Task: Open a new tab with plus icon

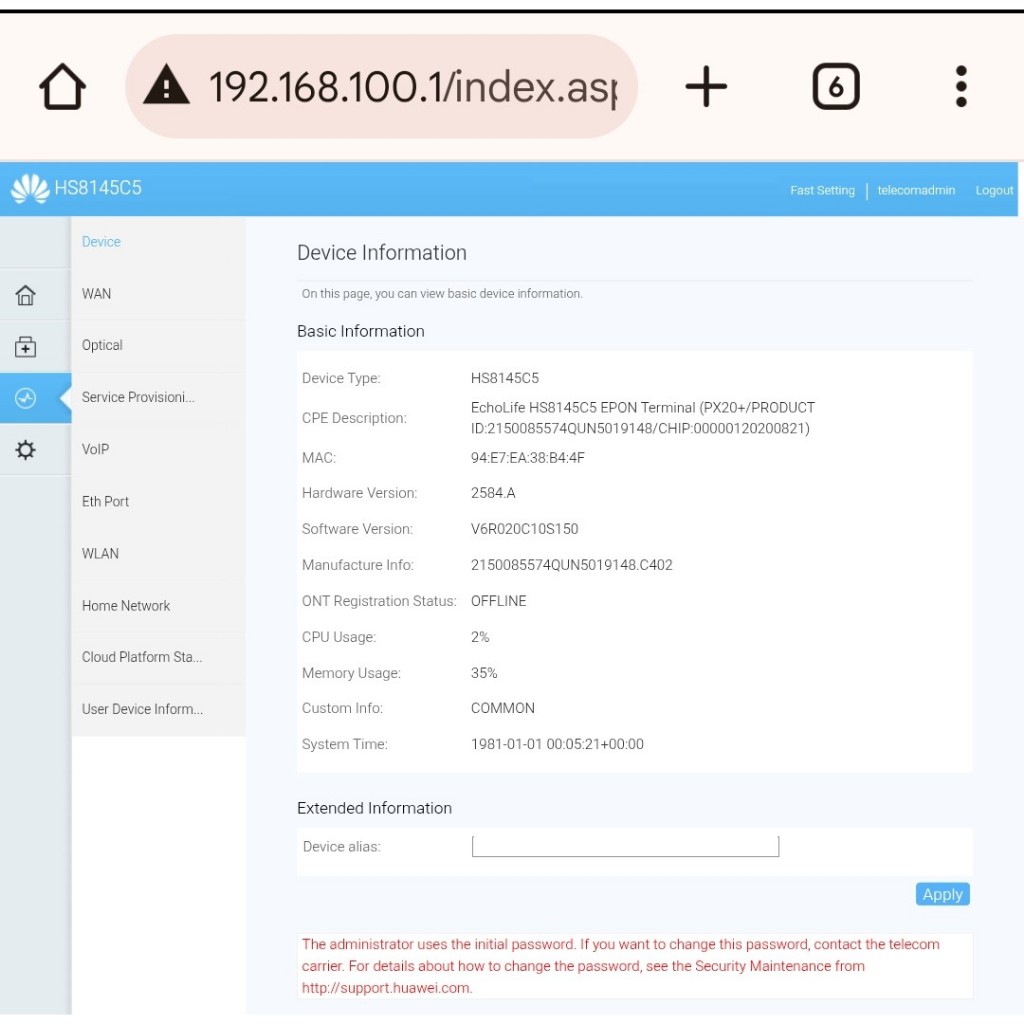Action: coord(706,88)
